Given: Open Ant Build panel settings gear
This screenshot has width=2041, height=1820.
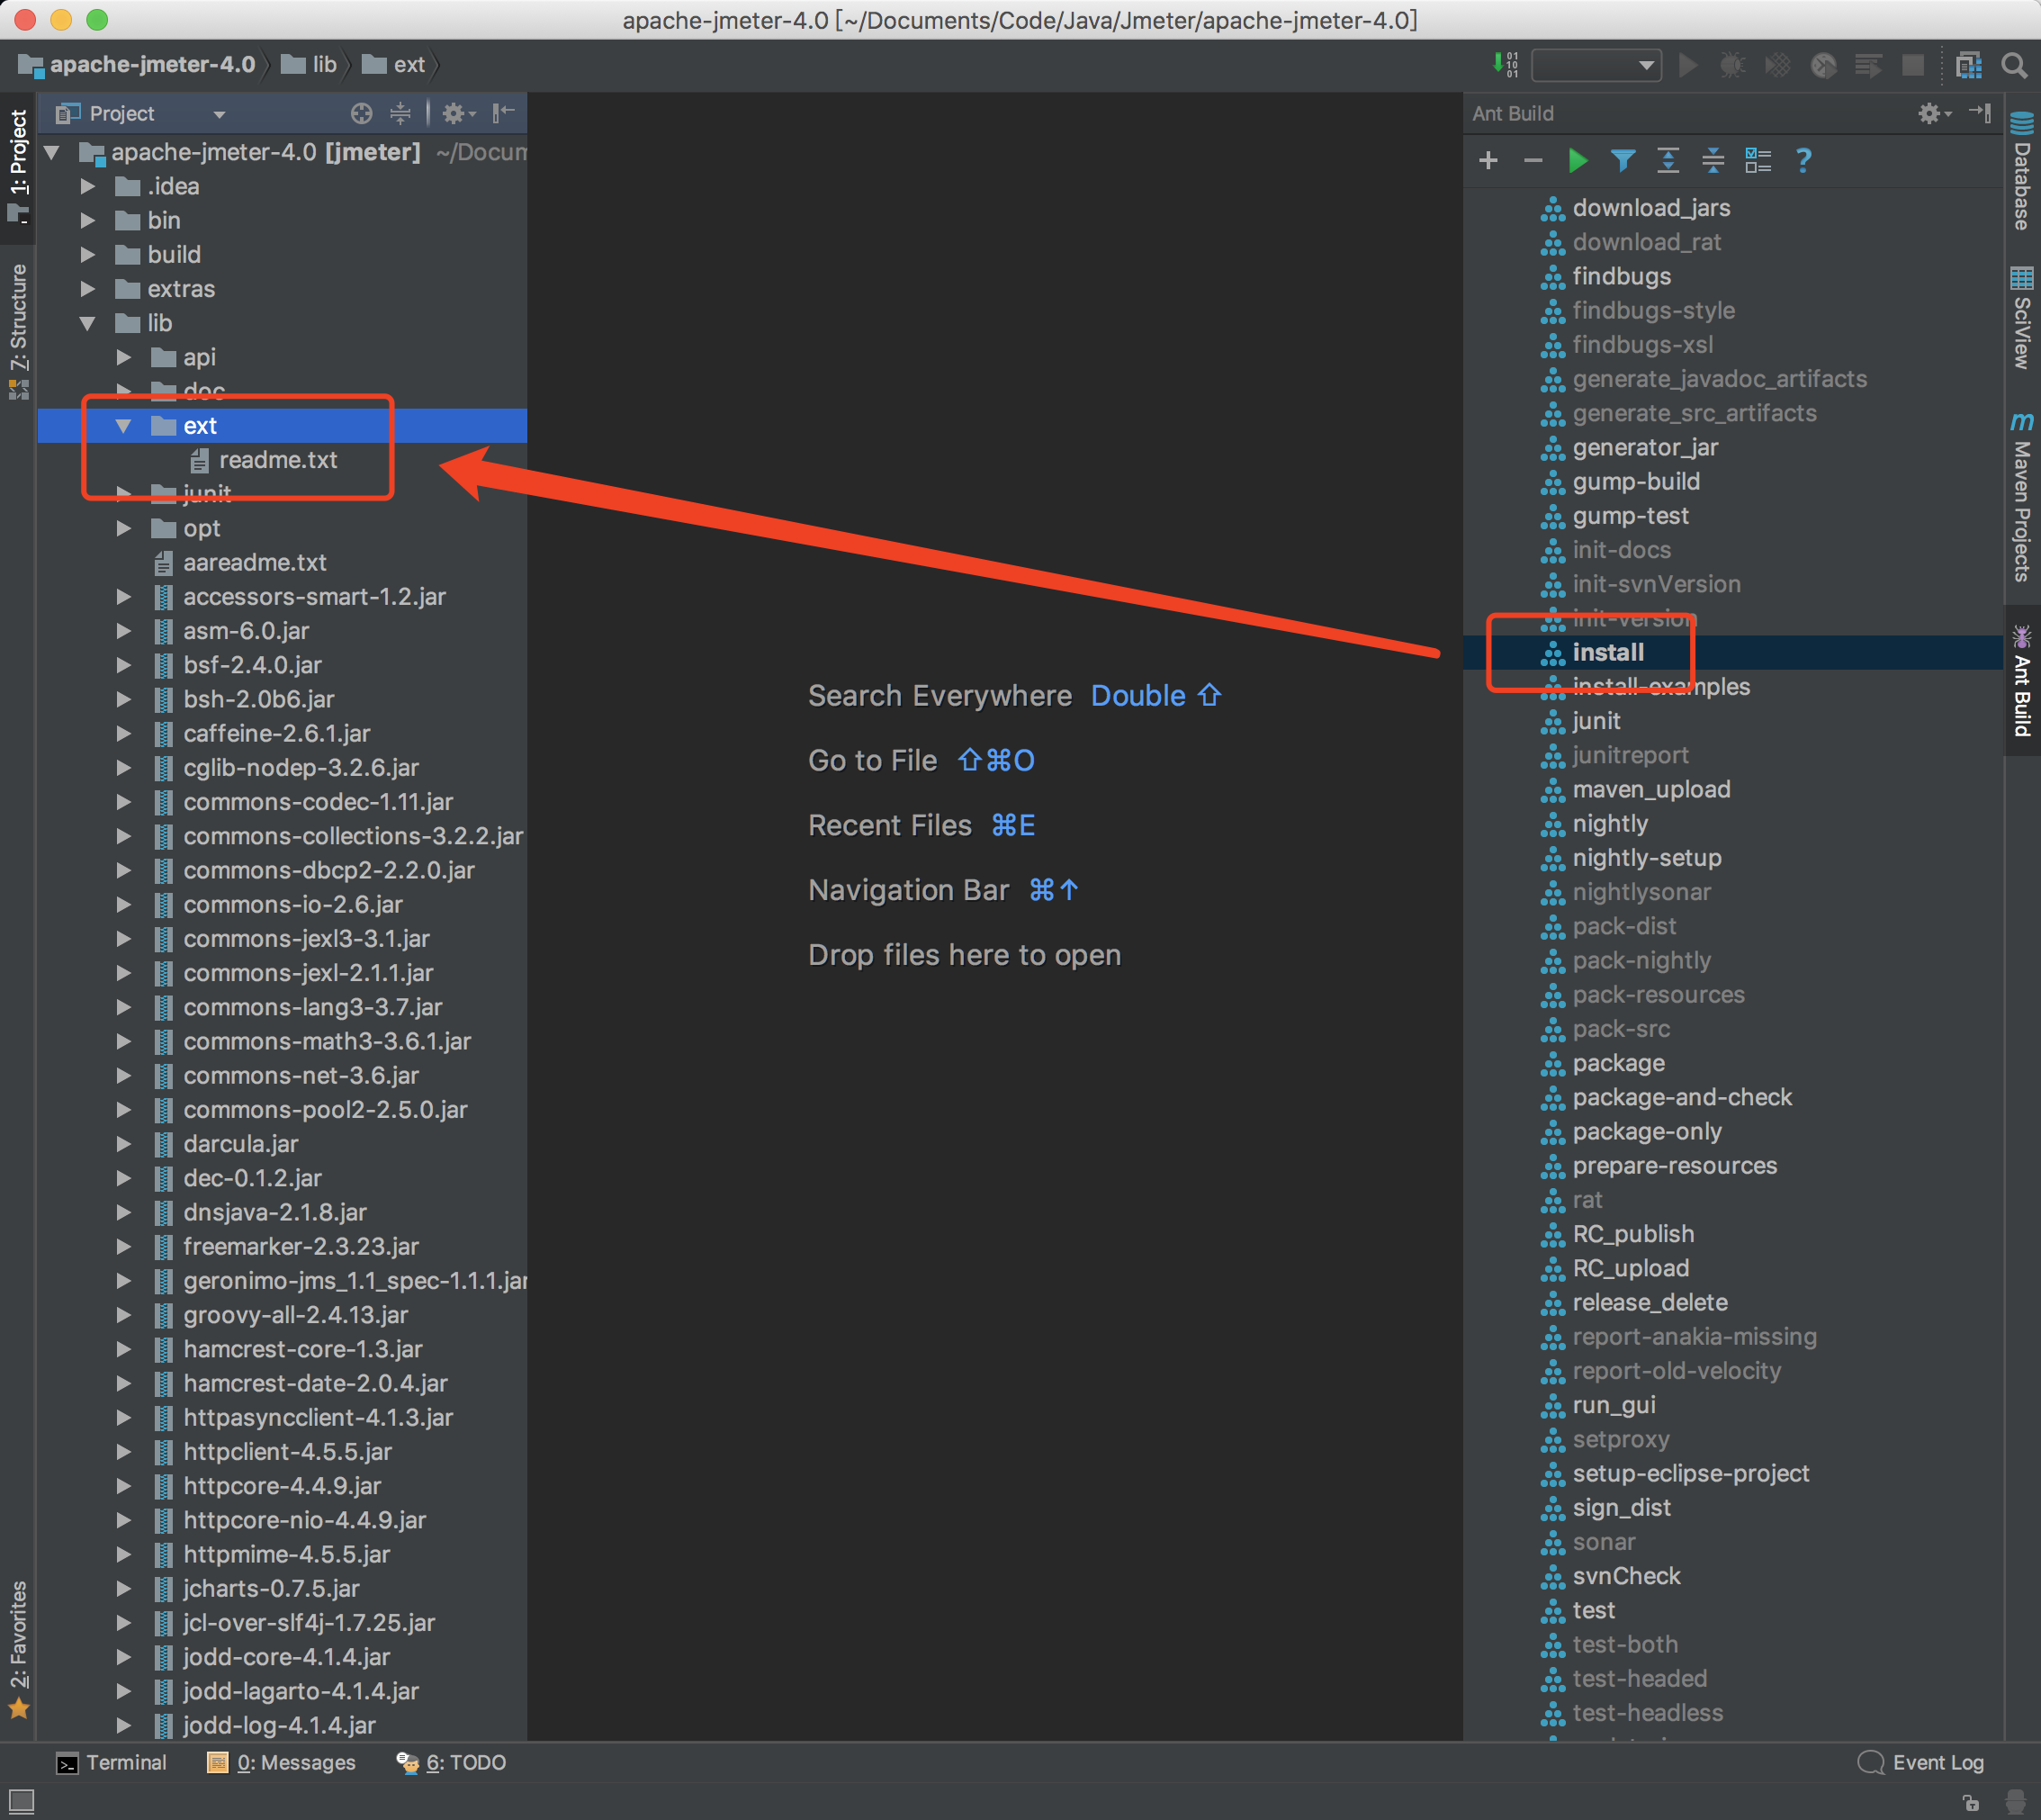Looking at the screenshot, I should point(1933,113).
